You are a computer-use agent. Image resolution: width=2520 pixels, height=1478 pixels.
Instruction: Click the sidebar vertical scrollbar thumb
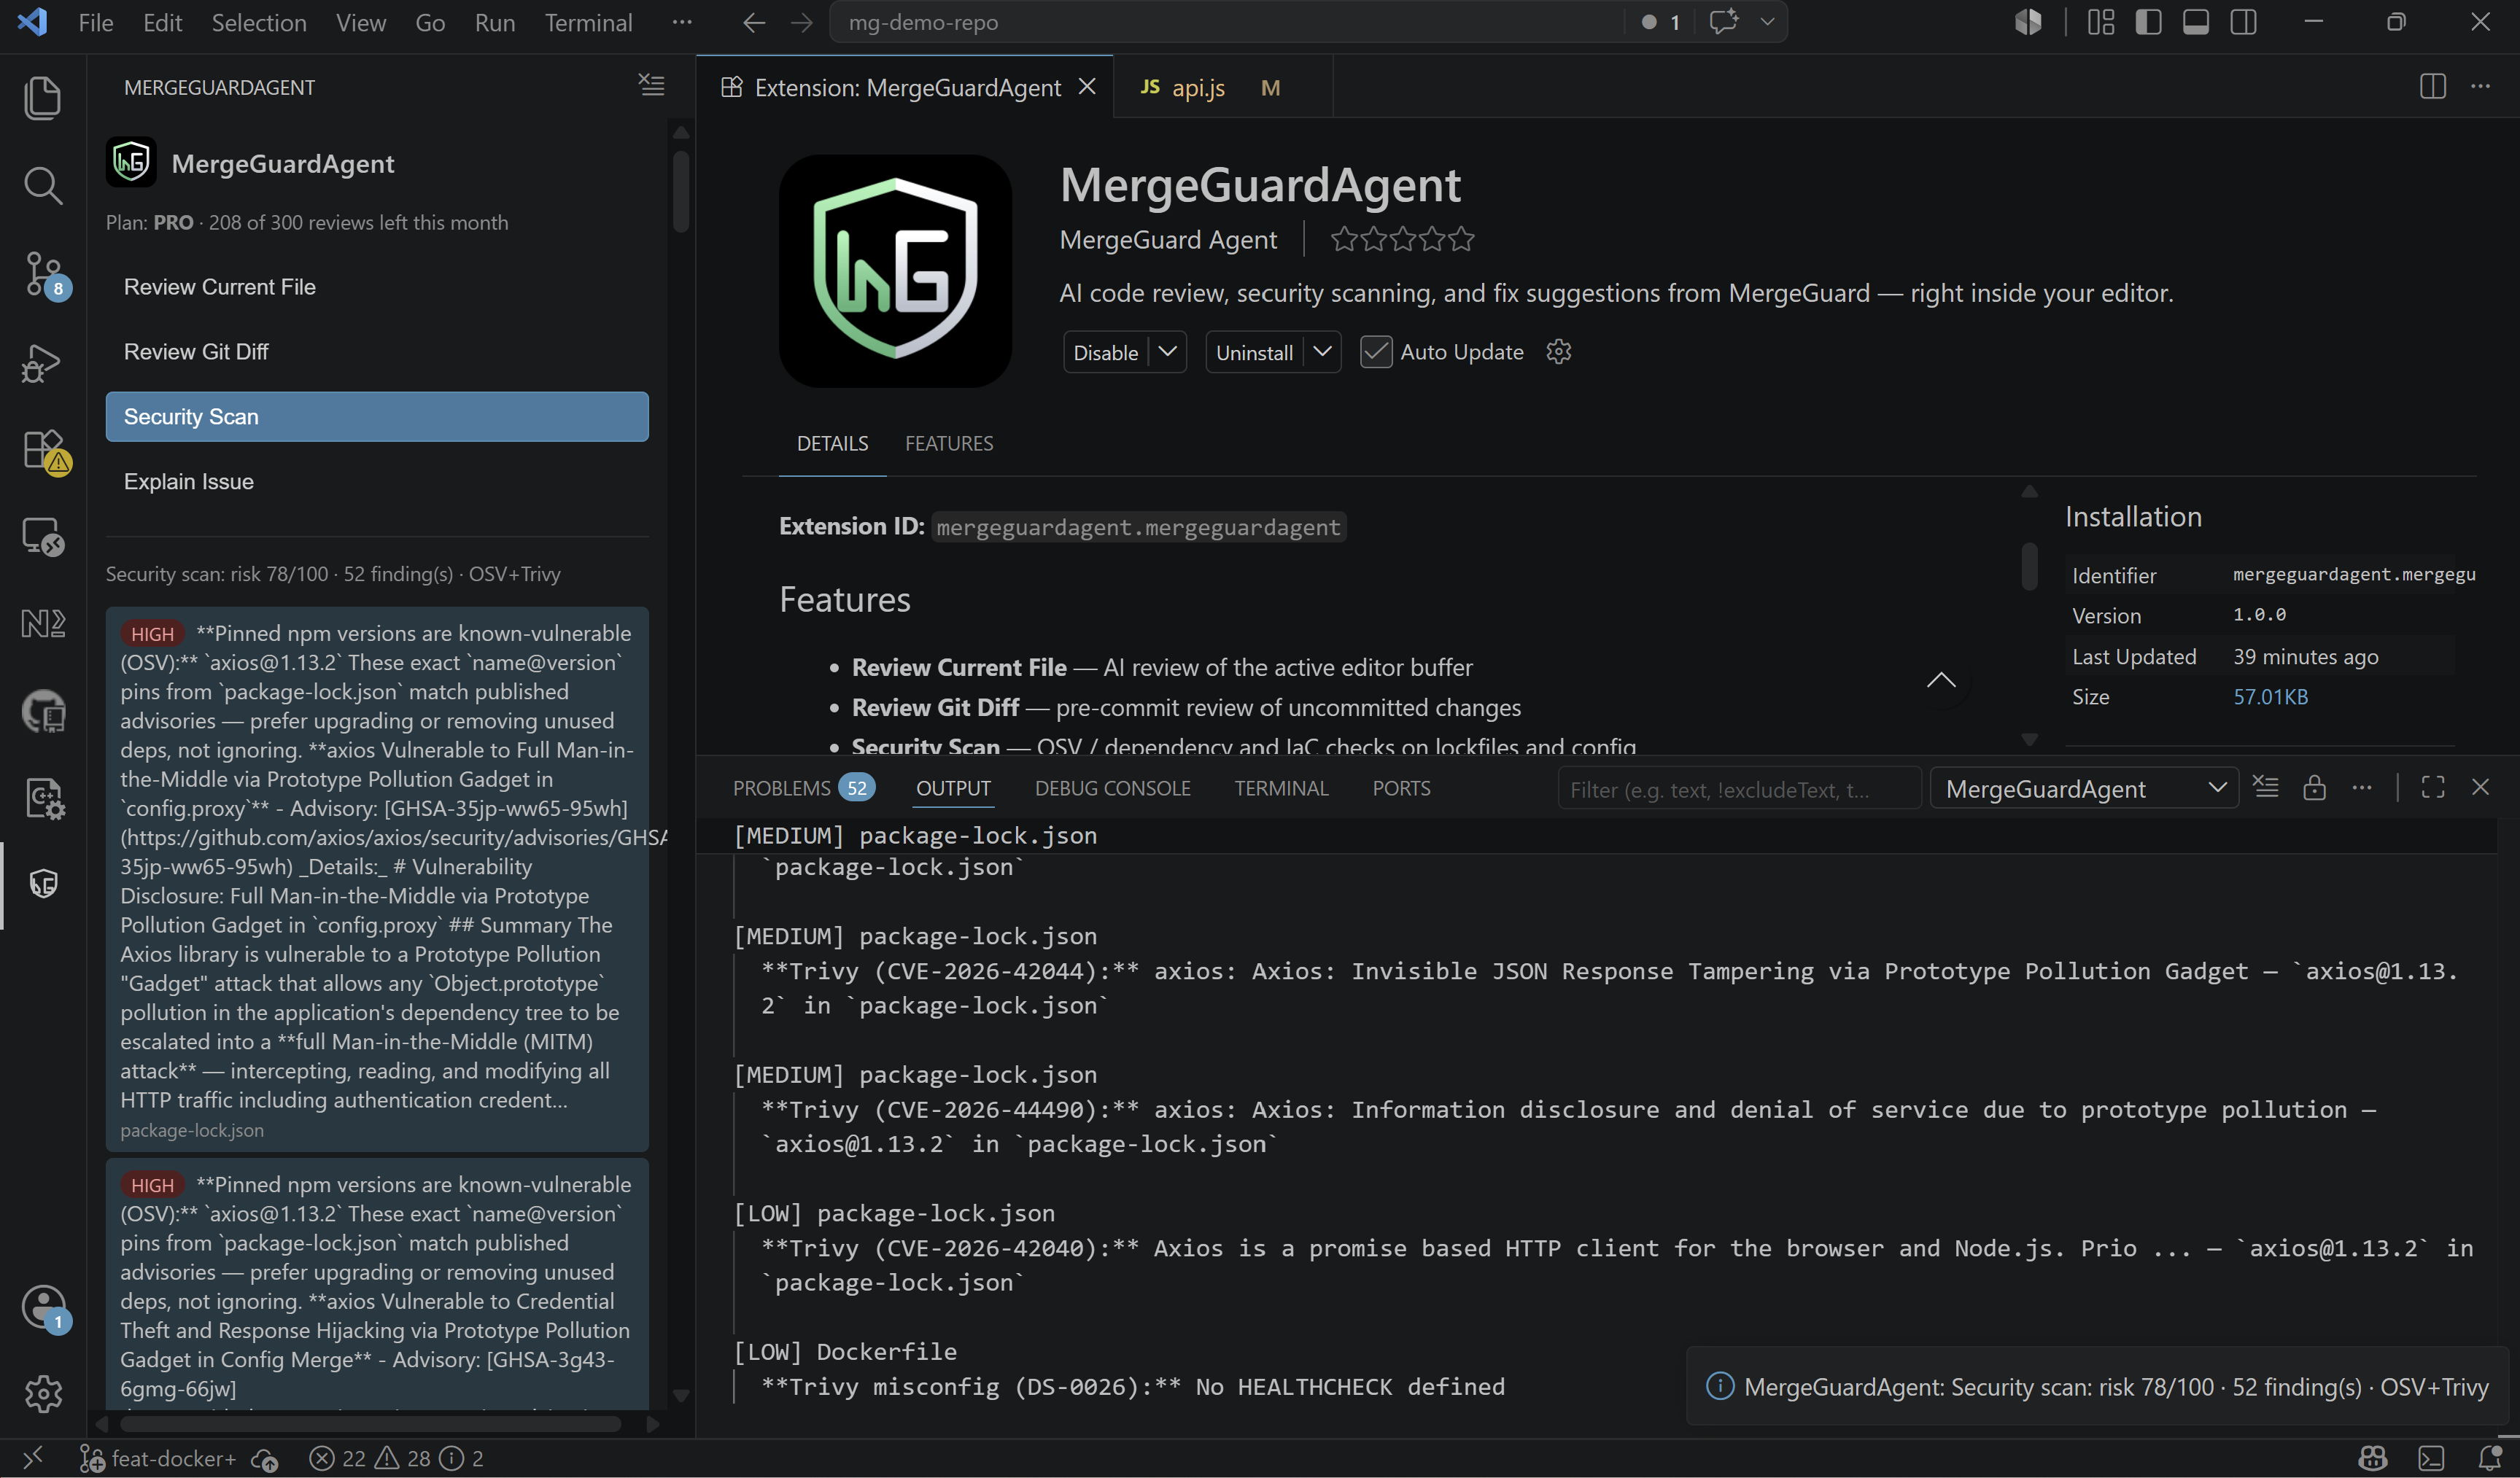click(x=681, y=190)
